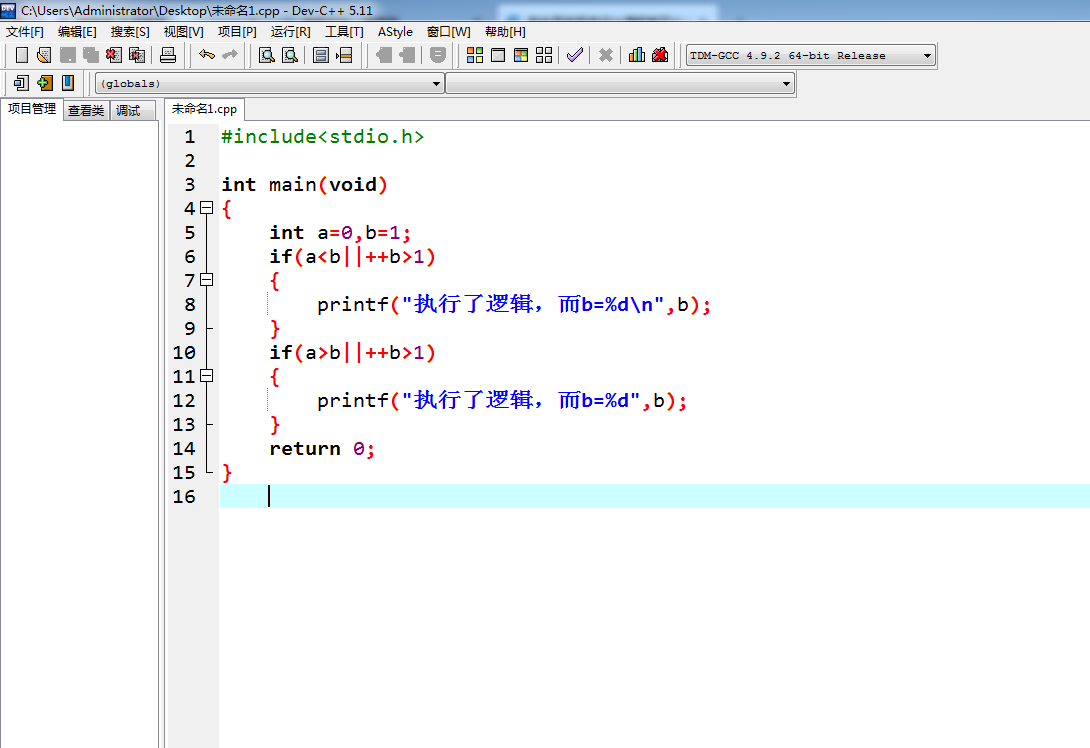Image resolution: width=1090 pixels, height=748 pixels.
Task: Switch to the 项目管理 tab
Action: (32, 109)
